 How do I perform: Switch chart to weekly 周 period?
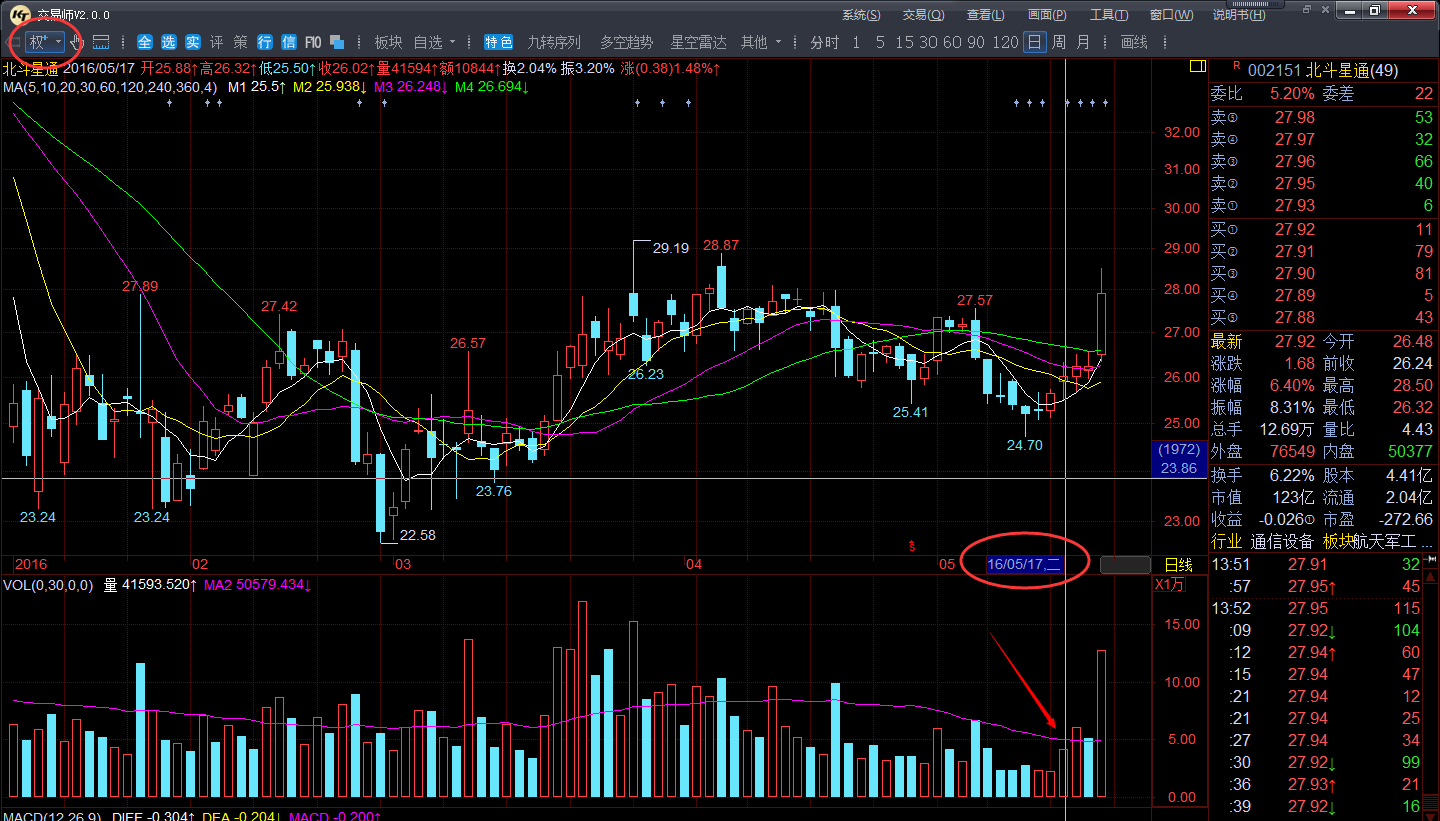[1058, 42]
